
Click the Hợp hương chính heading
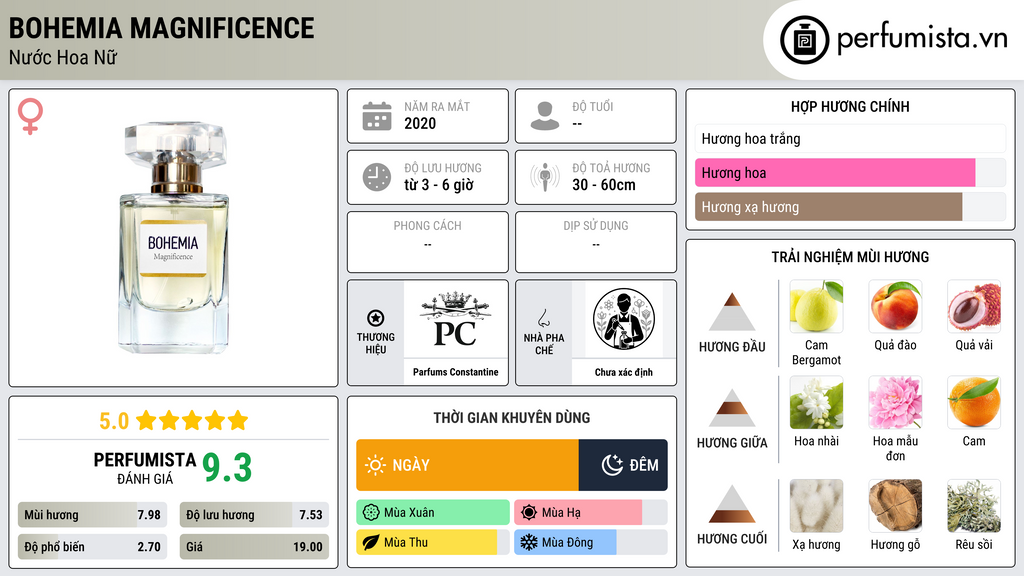point(850,106)
